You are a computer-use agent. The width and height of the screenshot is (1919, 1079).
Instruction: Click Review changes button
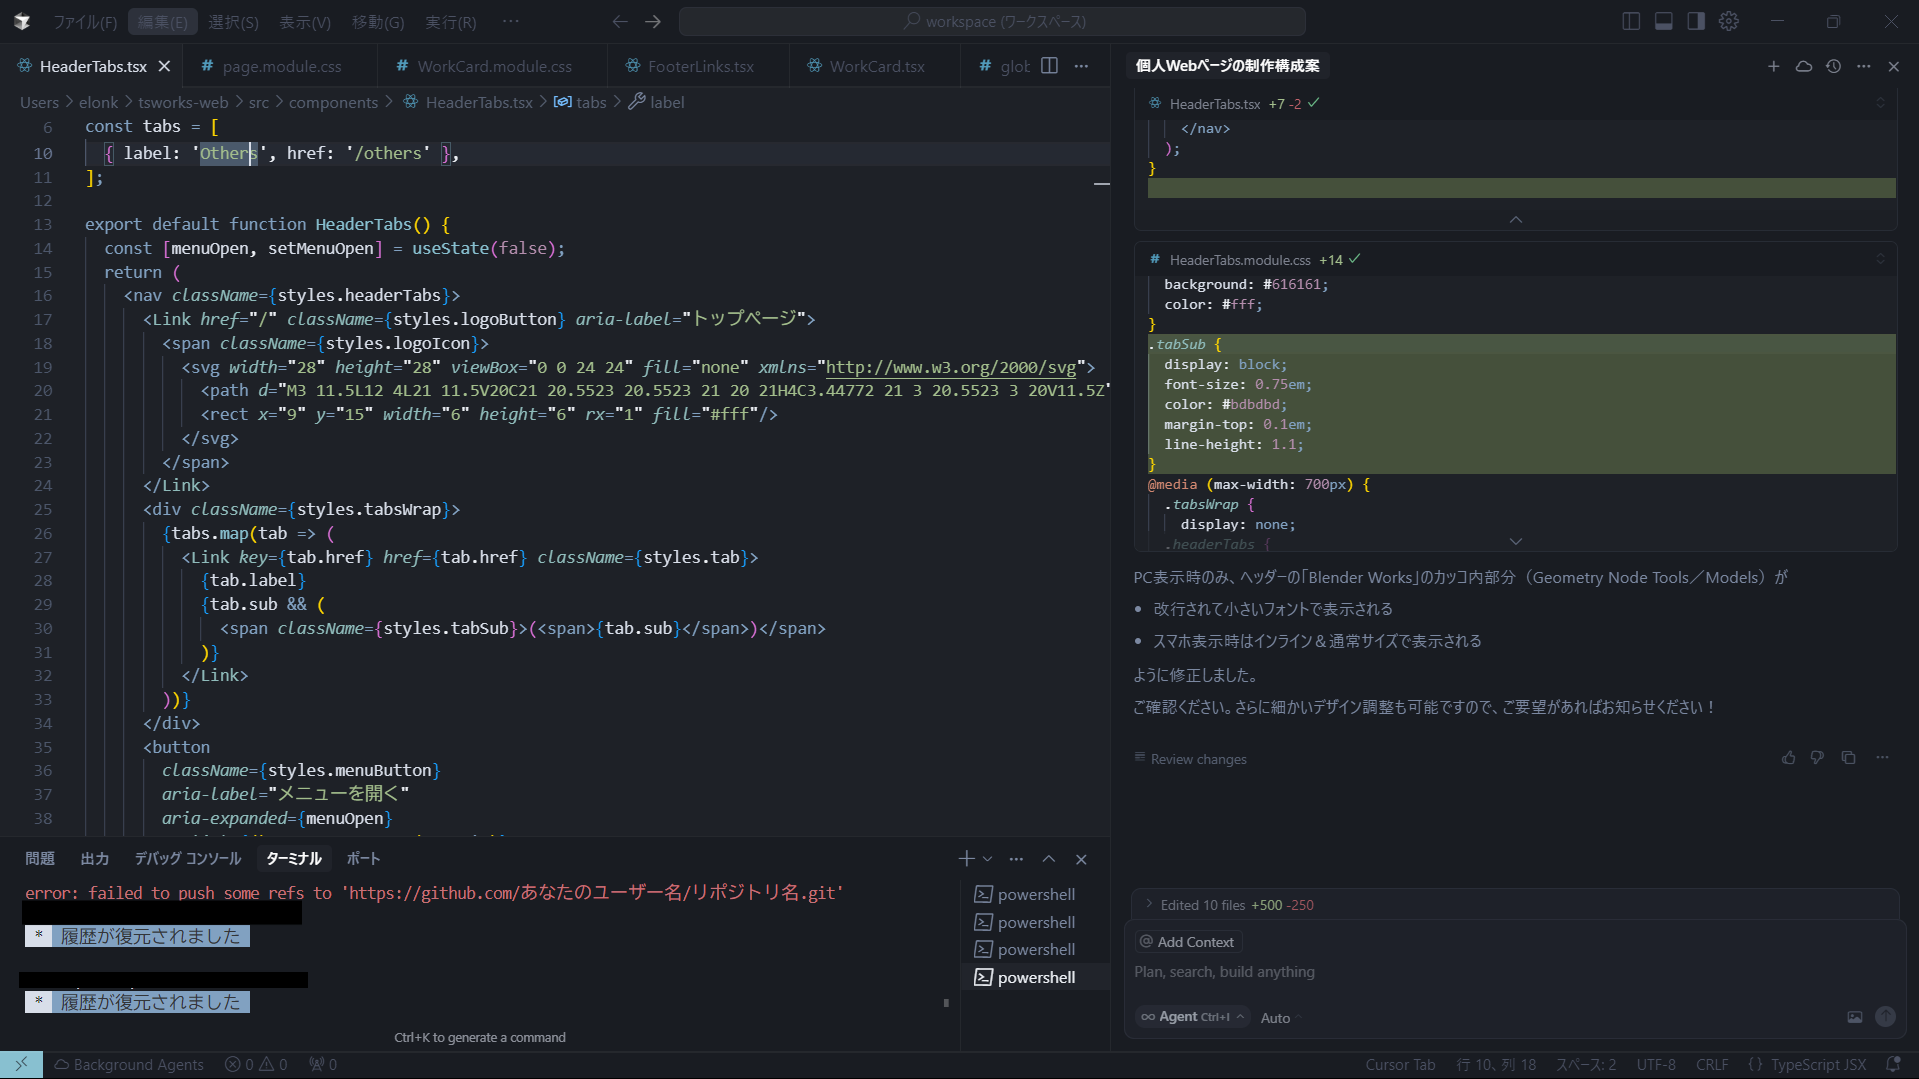pos(1190,759)
